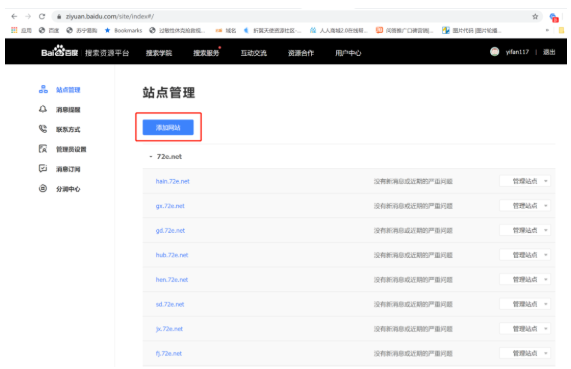571x369 pixels.
Task: Click the Baidu logo
Action: tap(59, 52)
